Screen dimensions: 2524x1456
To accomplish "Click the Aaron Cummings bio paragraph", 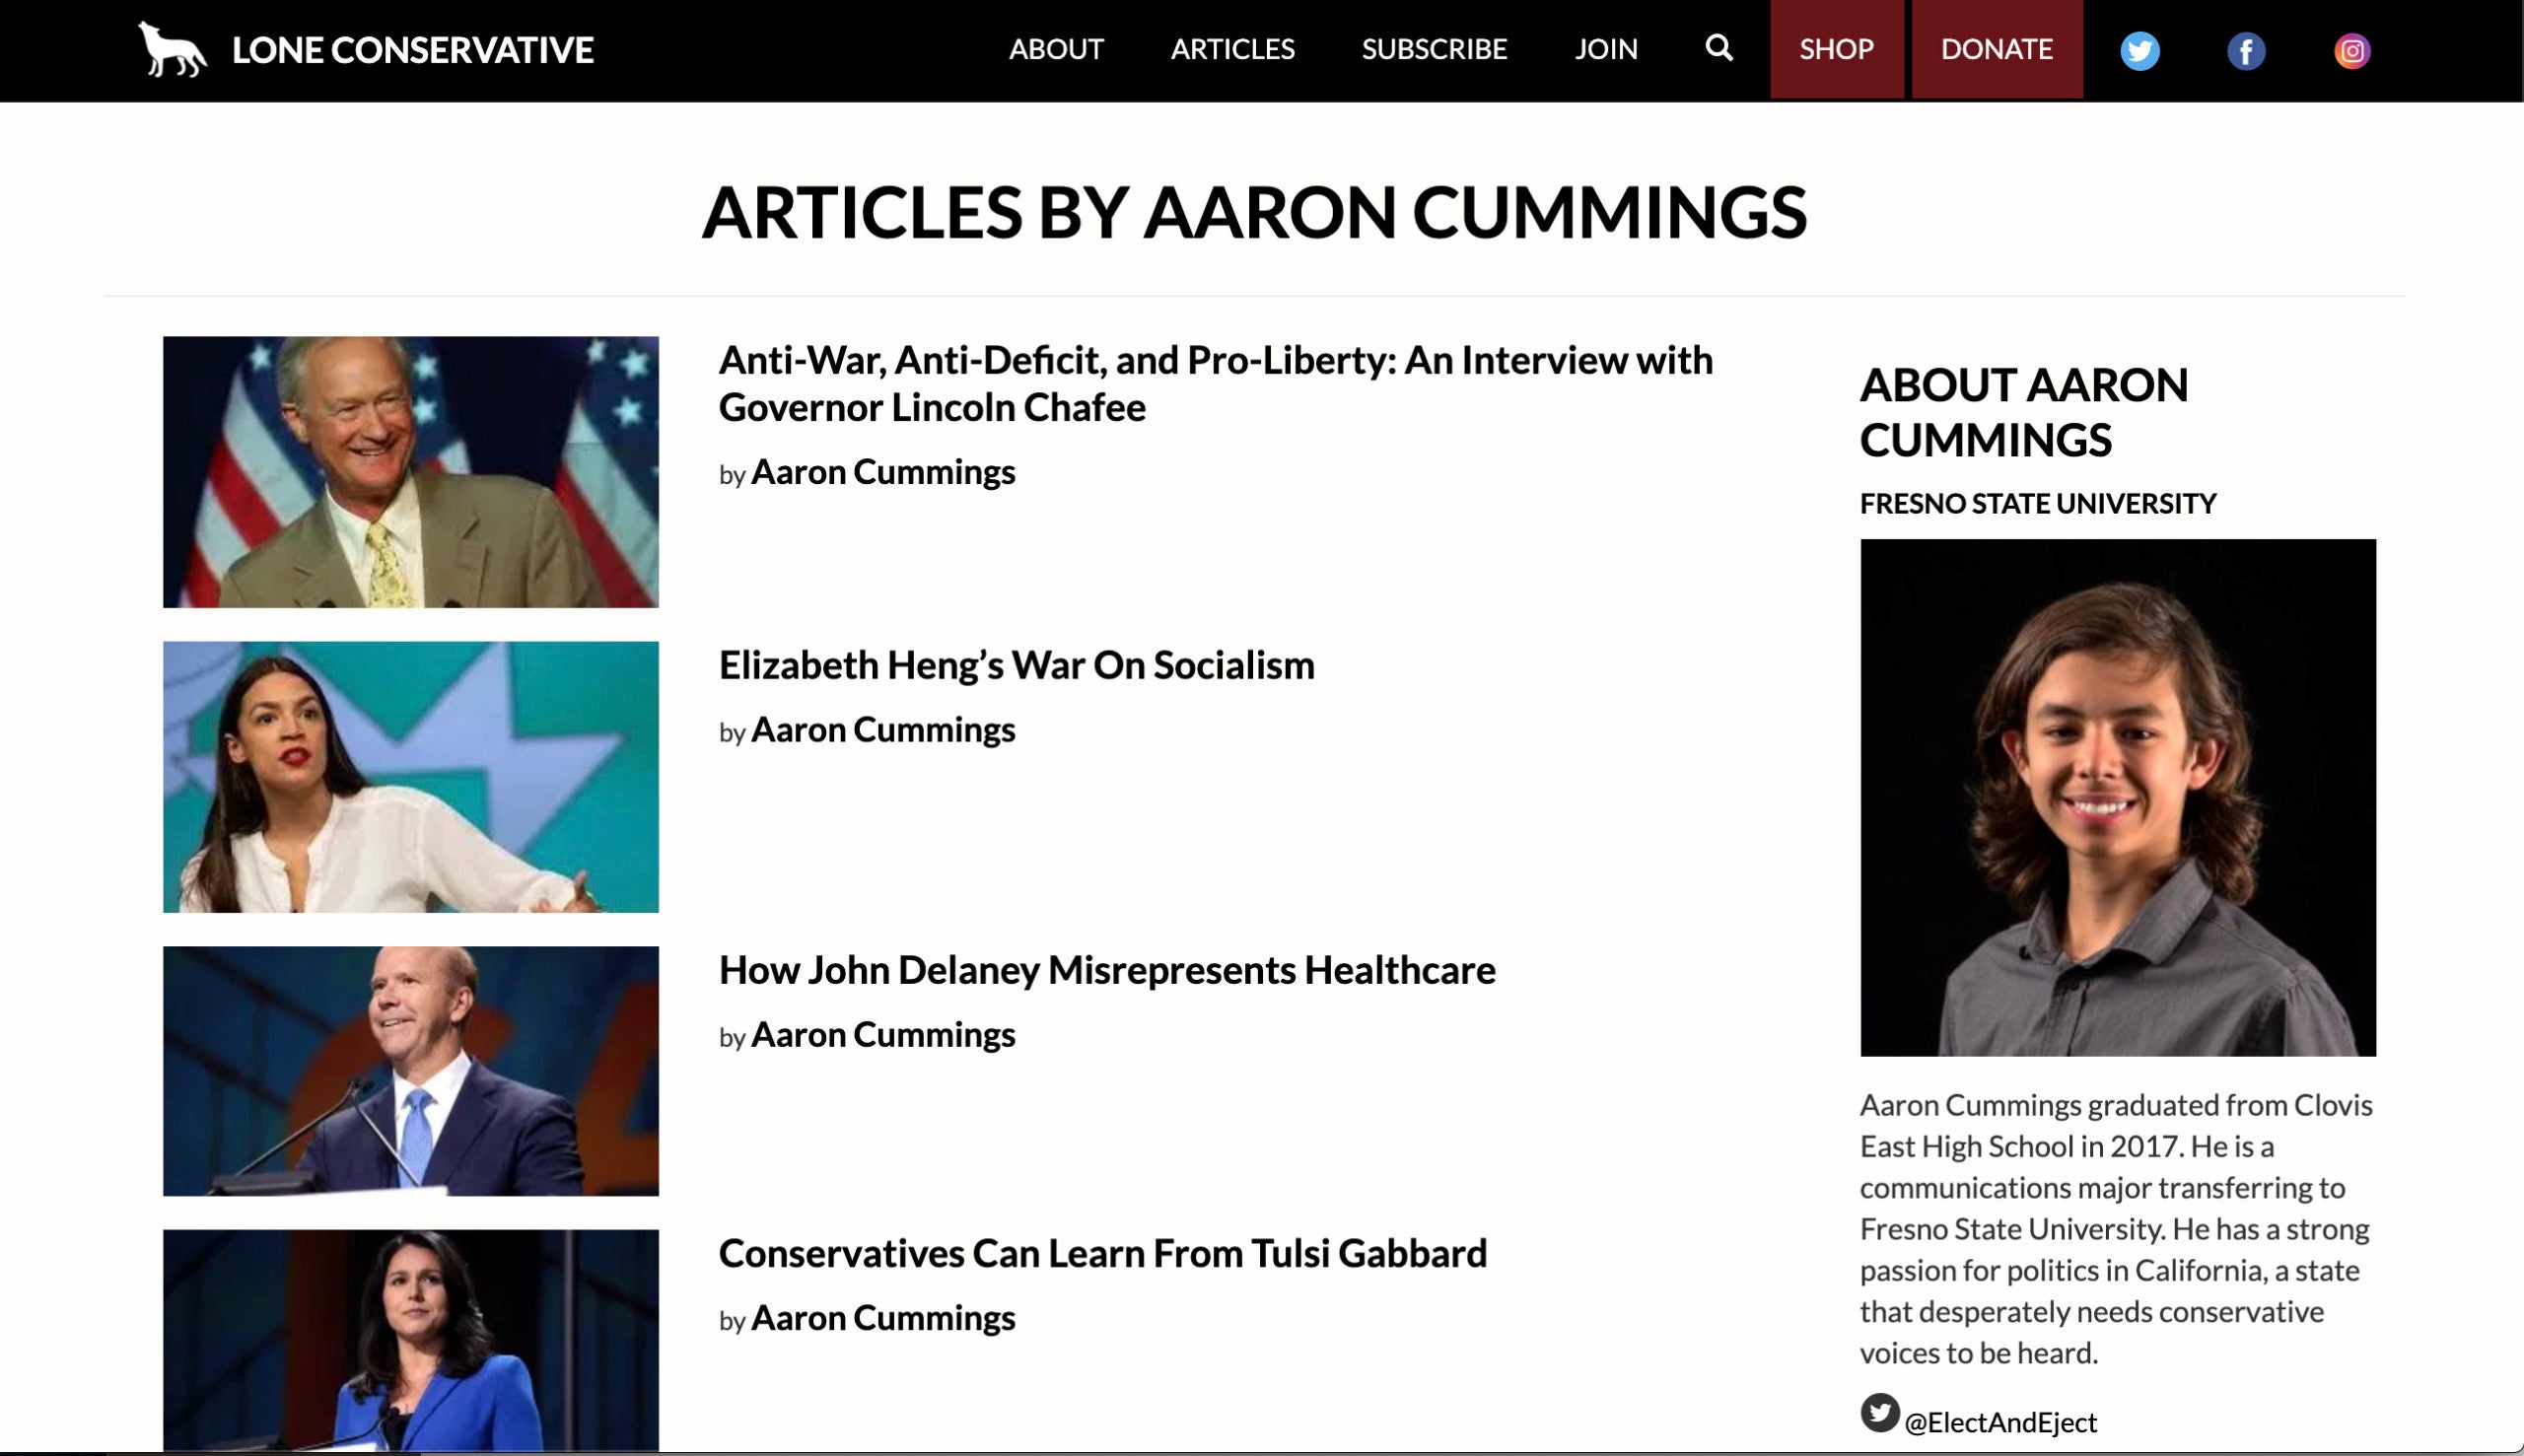I will coord(2116,1229).
